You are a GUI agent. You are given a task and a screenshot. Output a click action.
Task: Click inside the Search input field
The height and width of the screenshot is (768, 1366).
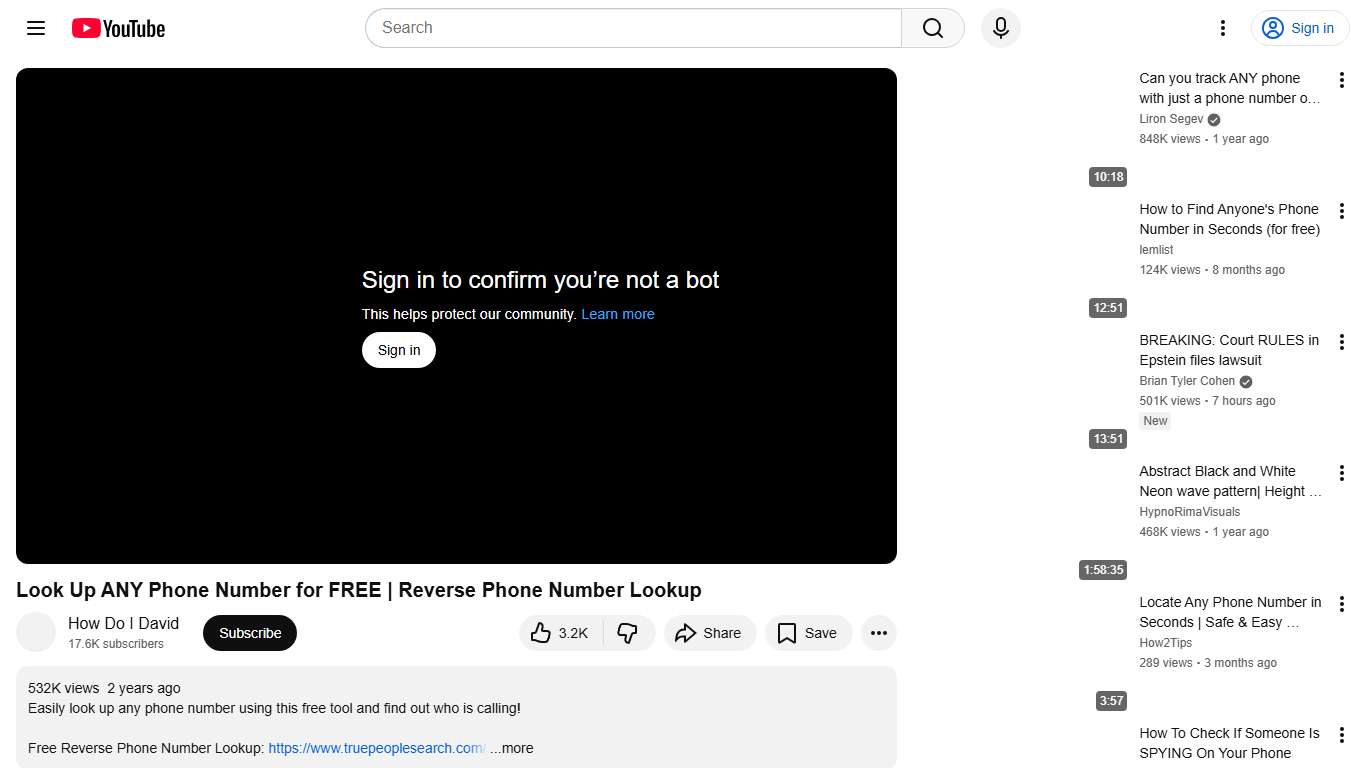[630, 28]
